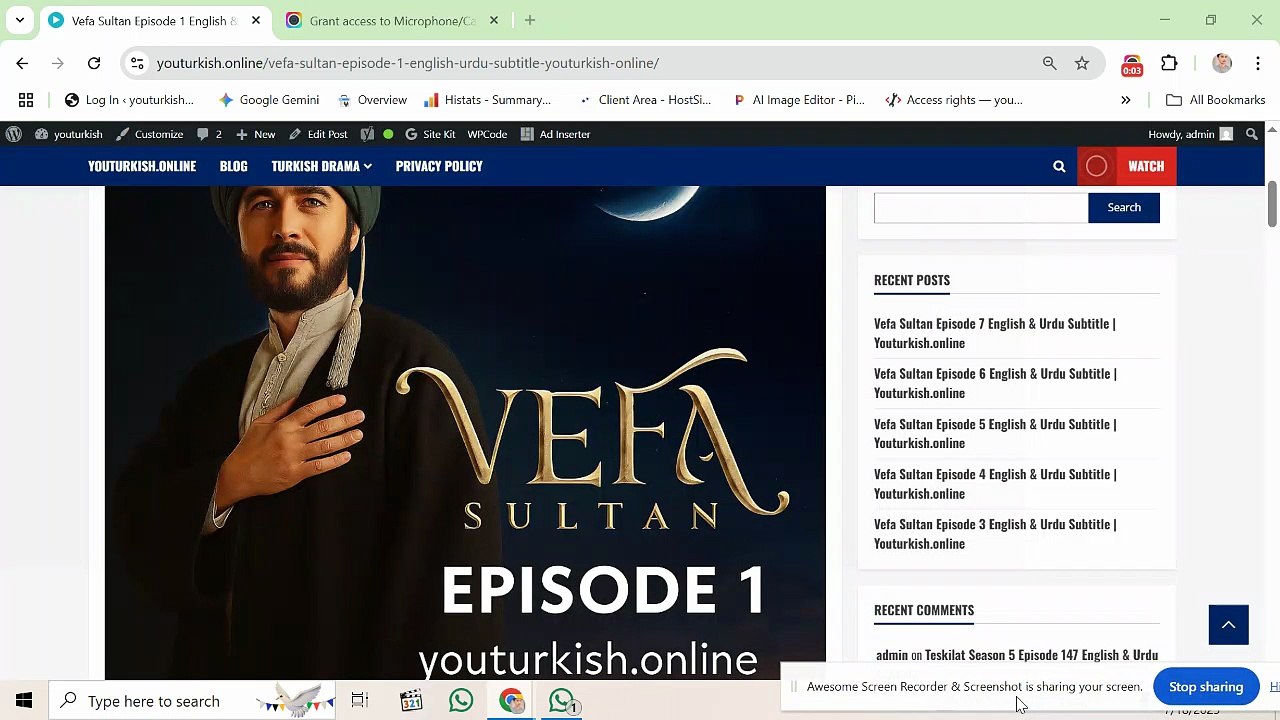1280x720 pixels.
Task: Expand the tab search dropdown arrow
Action: (19, 20)
